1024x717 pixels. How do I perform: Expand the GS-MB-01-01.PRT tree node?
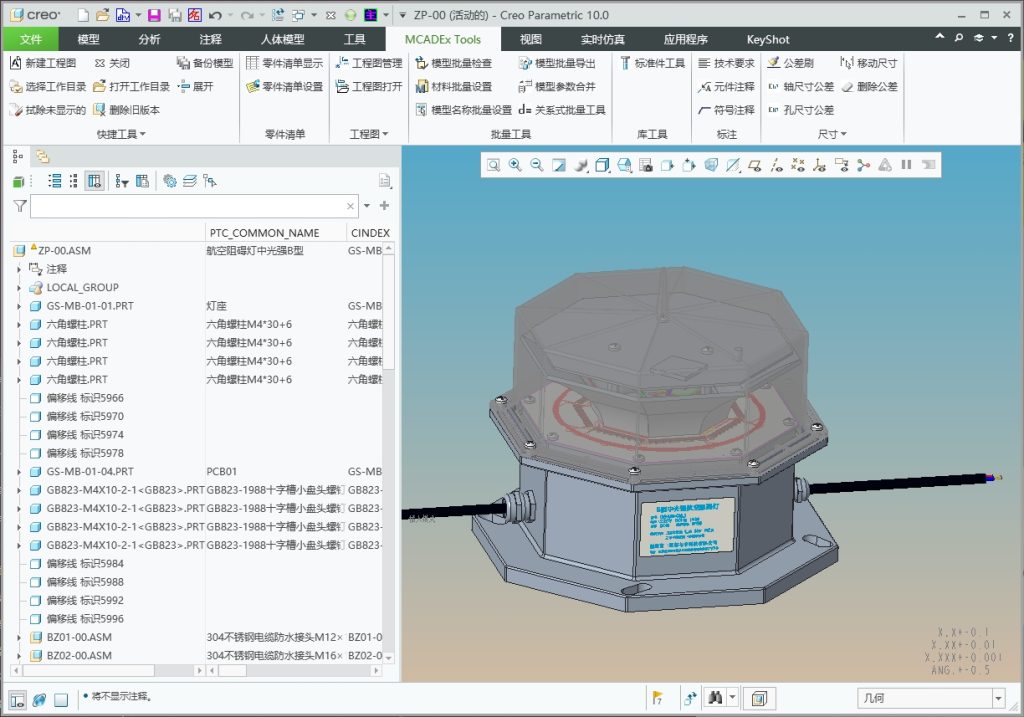(x=19, y=306)
